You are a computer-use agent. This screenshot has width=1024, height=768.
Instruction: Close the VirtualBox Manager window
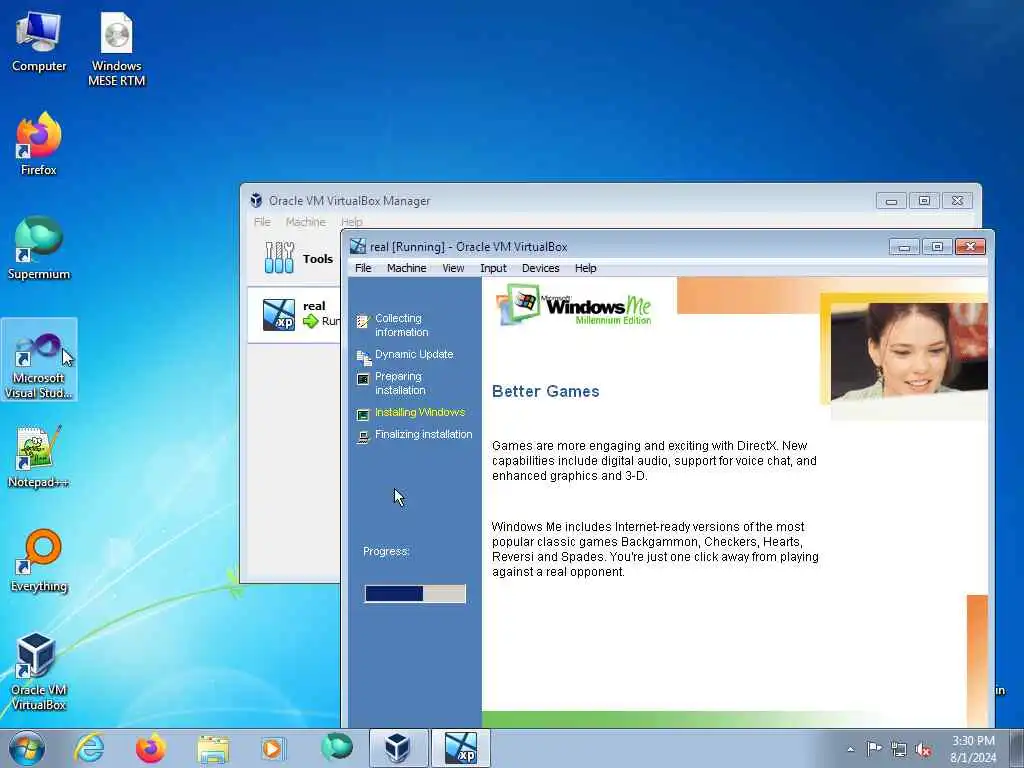click(x=957, y=201)
